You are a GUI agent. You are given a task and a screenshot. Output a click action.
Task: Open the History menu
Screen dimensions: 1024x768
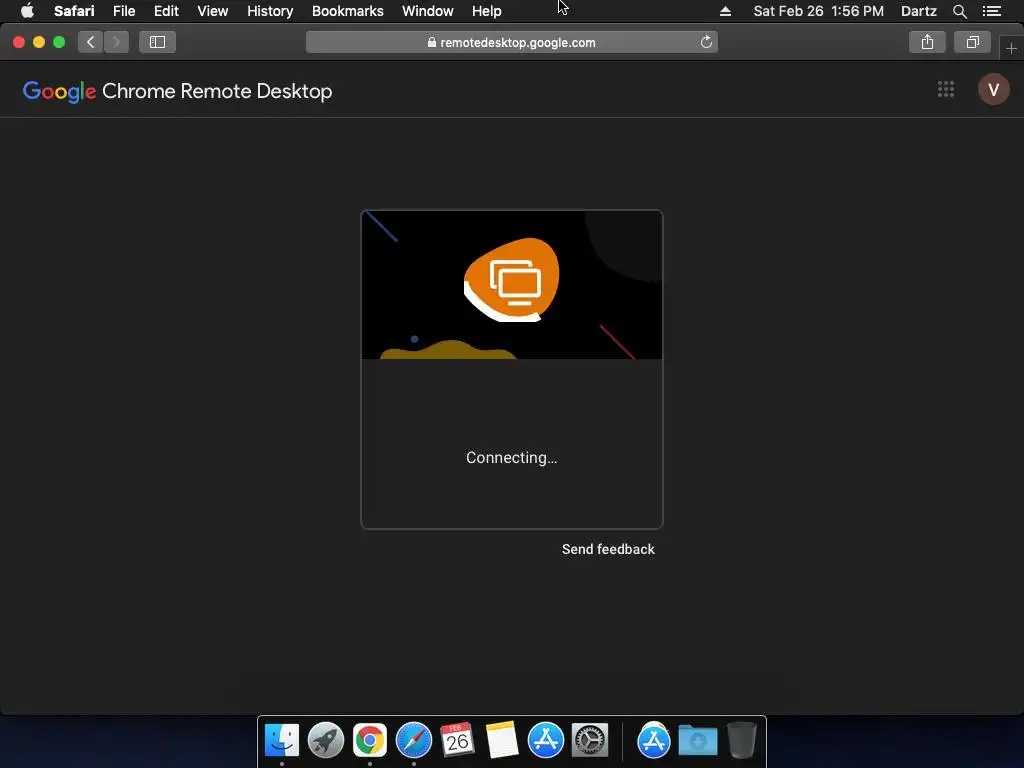point(270,11)
